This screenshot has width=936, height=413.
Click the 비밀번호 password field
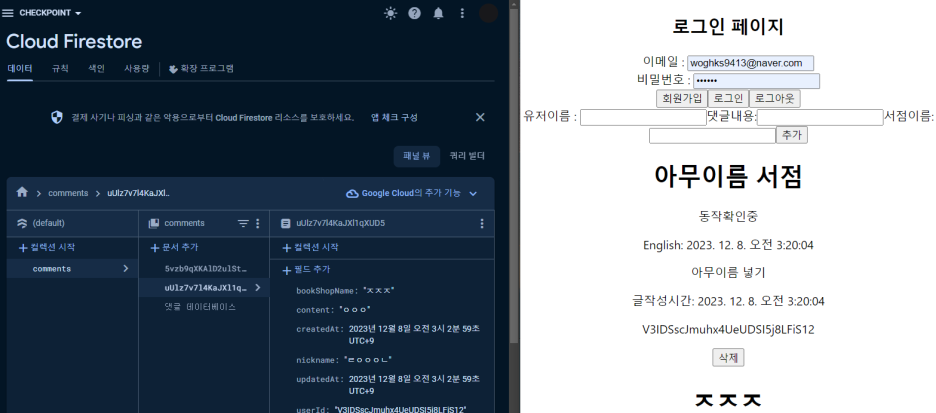pos(756,81)
